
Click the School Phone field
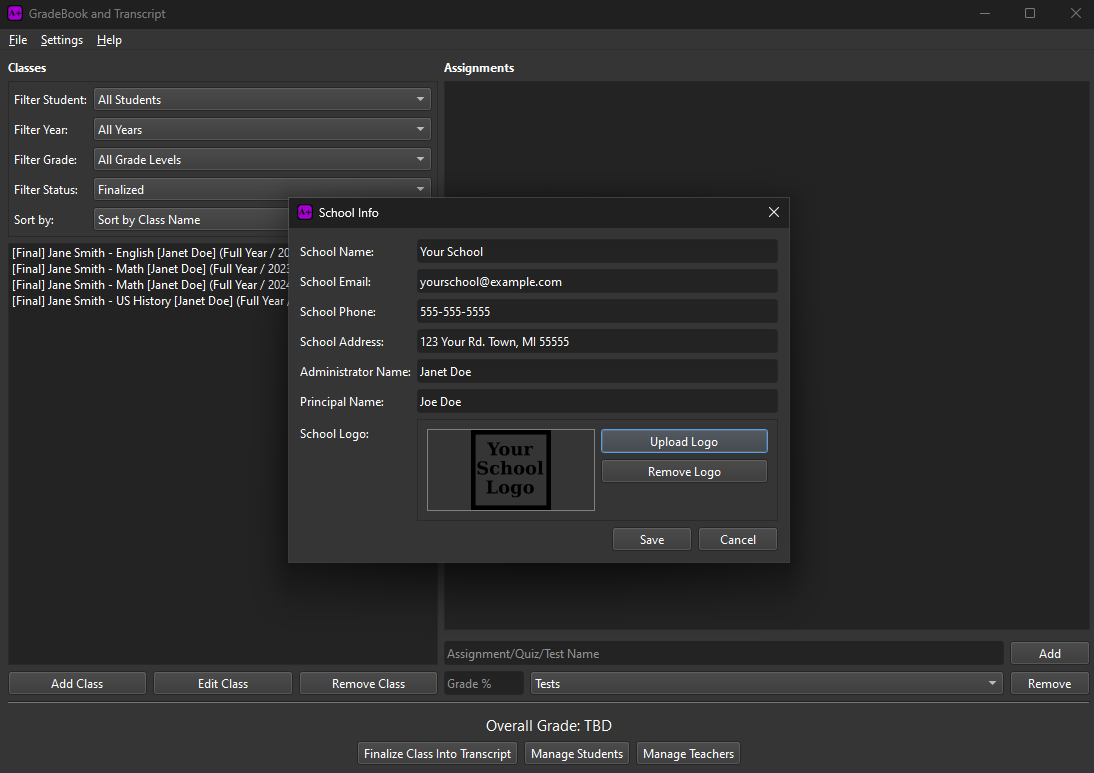[597, 312]
